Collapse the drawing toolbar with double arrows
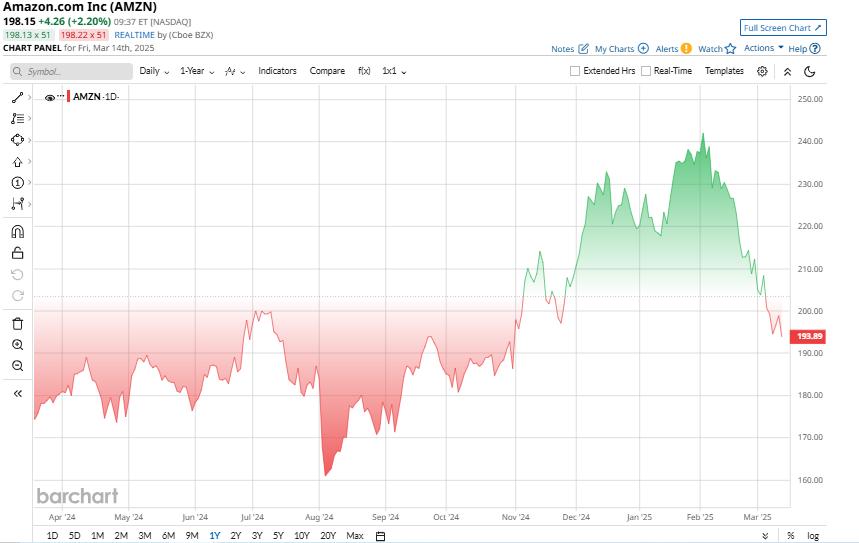 pyautogui.click(x=18, y=393)
